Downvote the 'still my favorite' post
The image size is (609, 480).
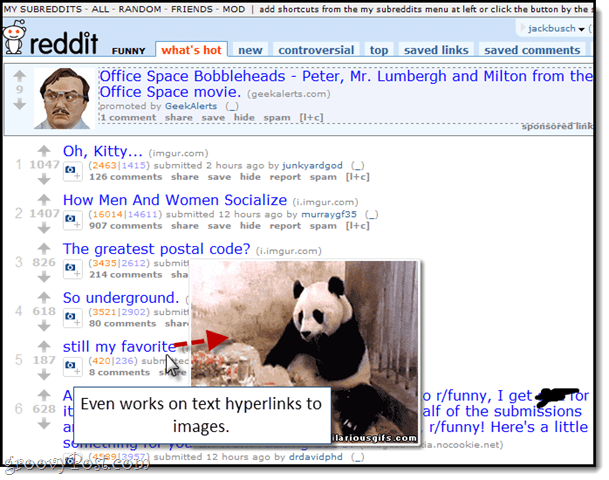pyautogui.click(x=44, y=375)
